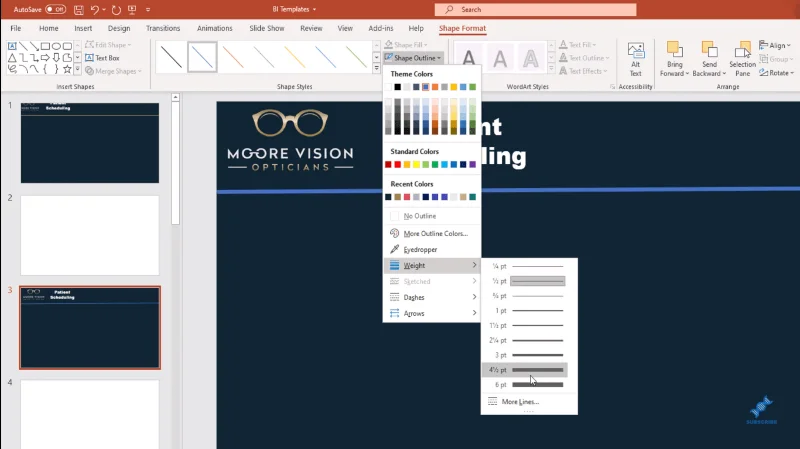800x449 pixels.
Task: Insert a Text Box
Action: tap(102, 58)
